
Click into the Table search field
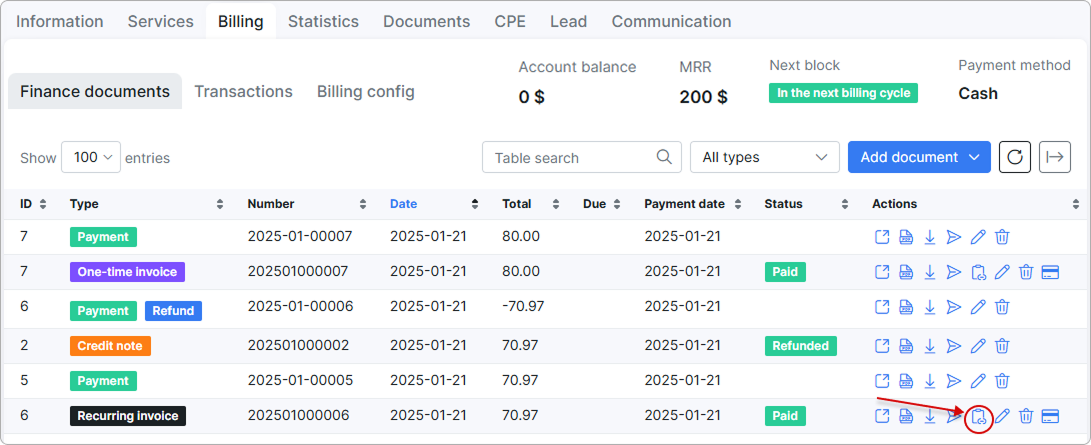coord(582,157)
